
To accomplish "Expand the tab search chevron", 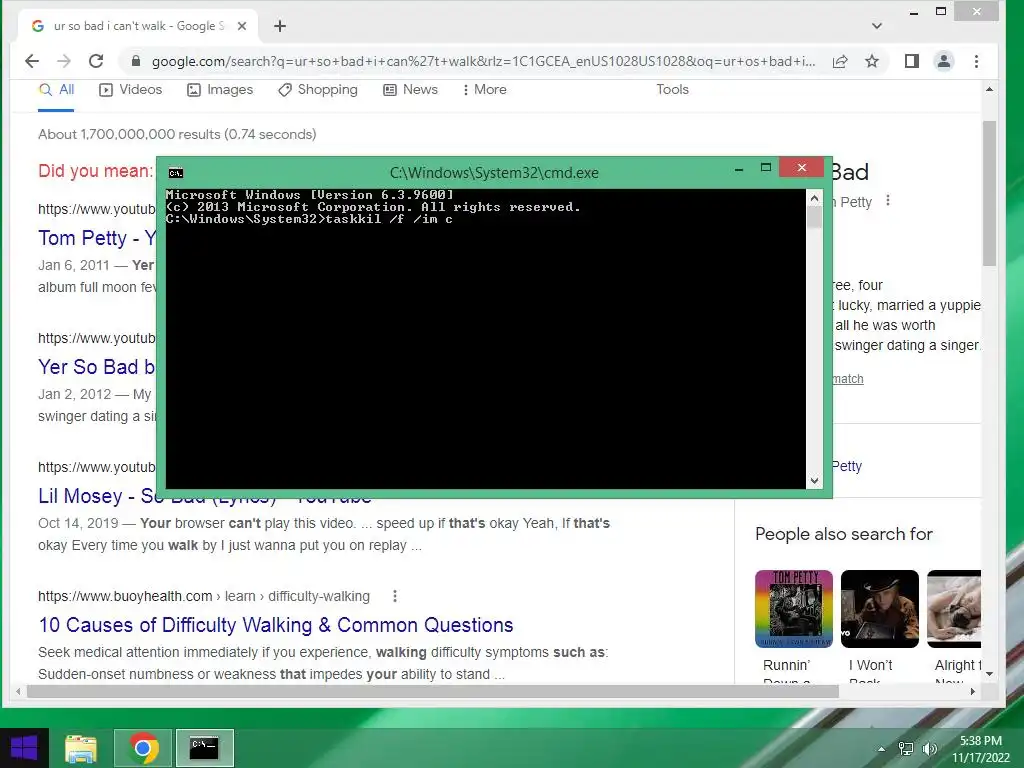I will tap(877, 26).
